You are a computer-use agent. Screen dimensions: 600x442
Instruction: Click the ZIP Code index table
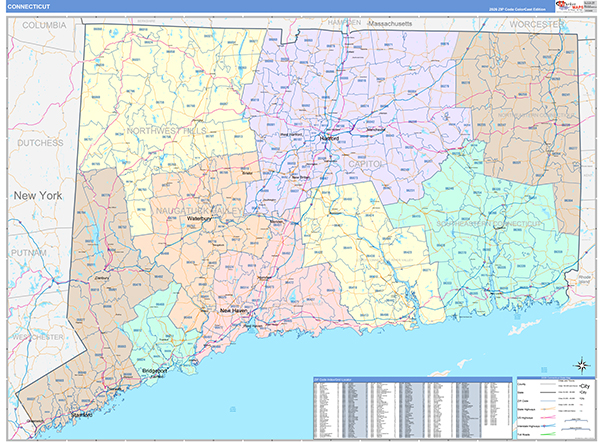[412, 408]
